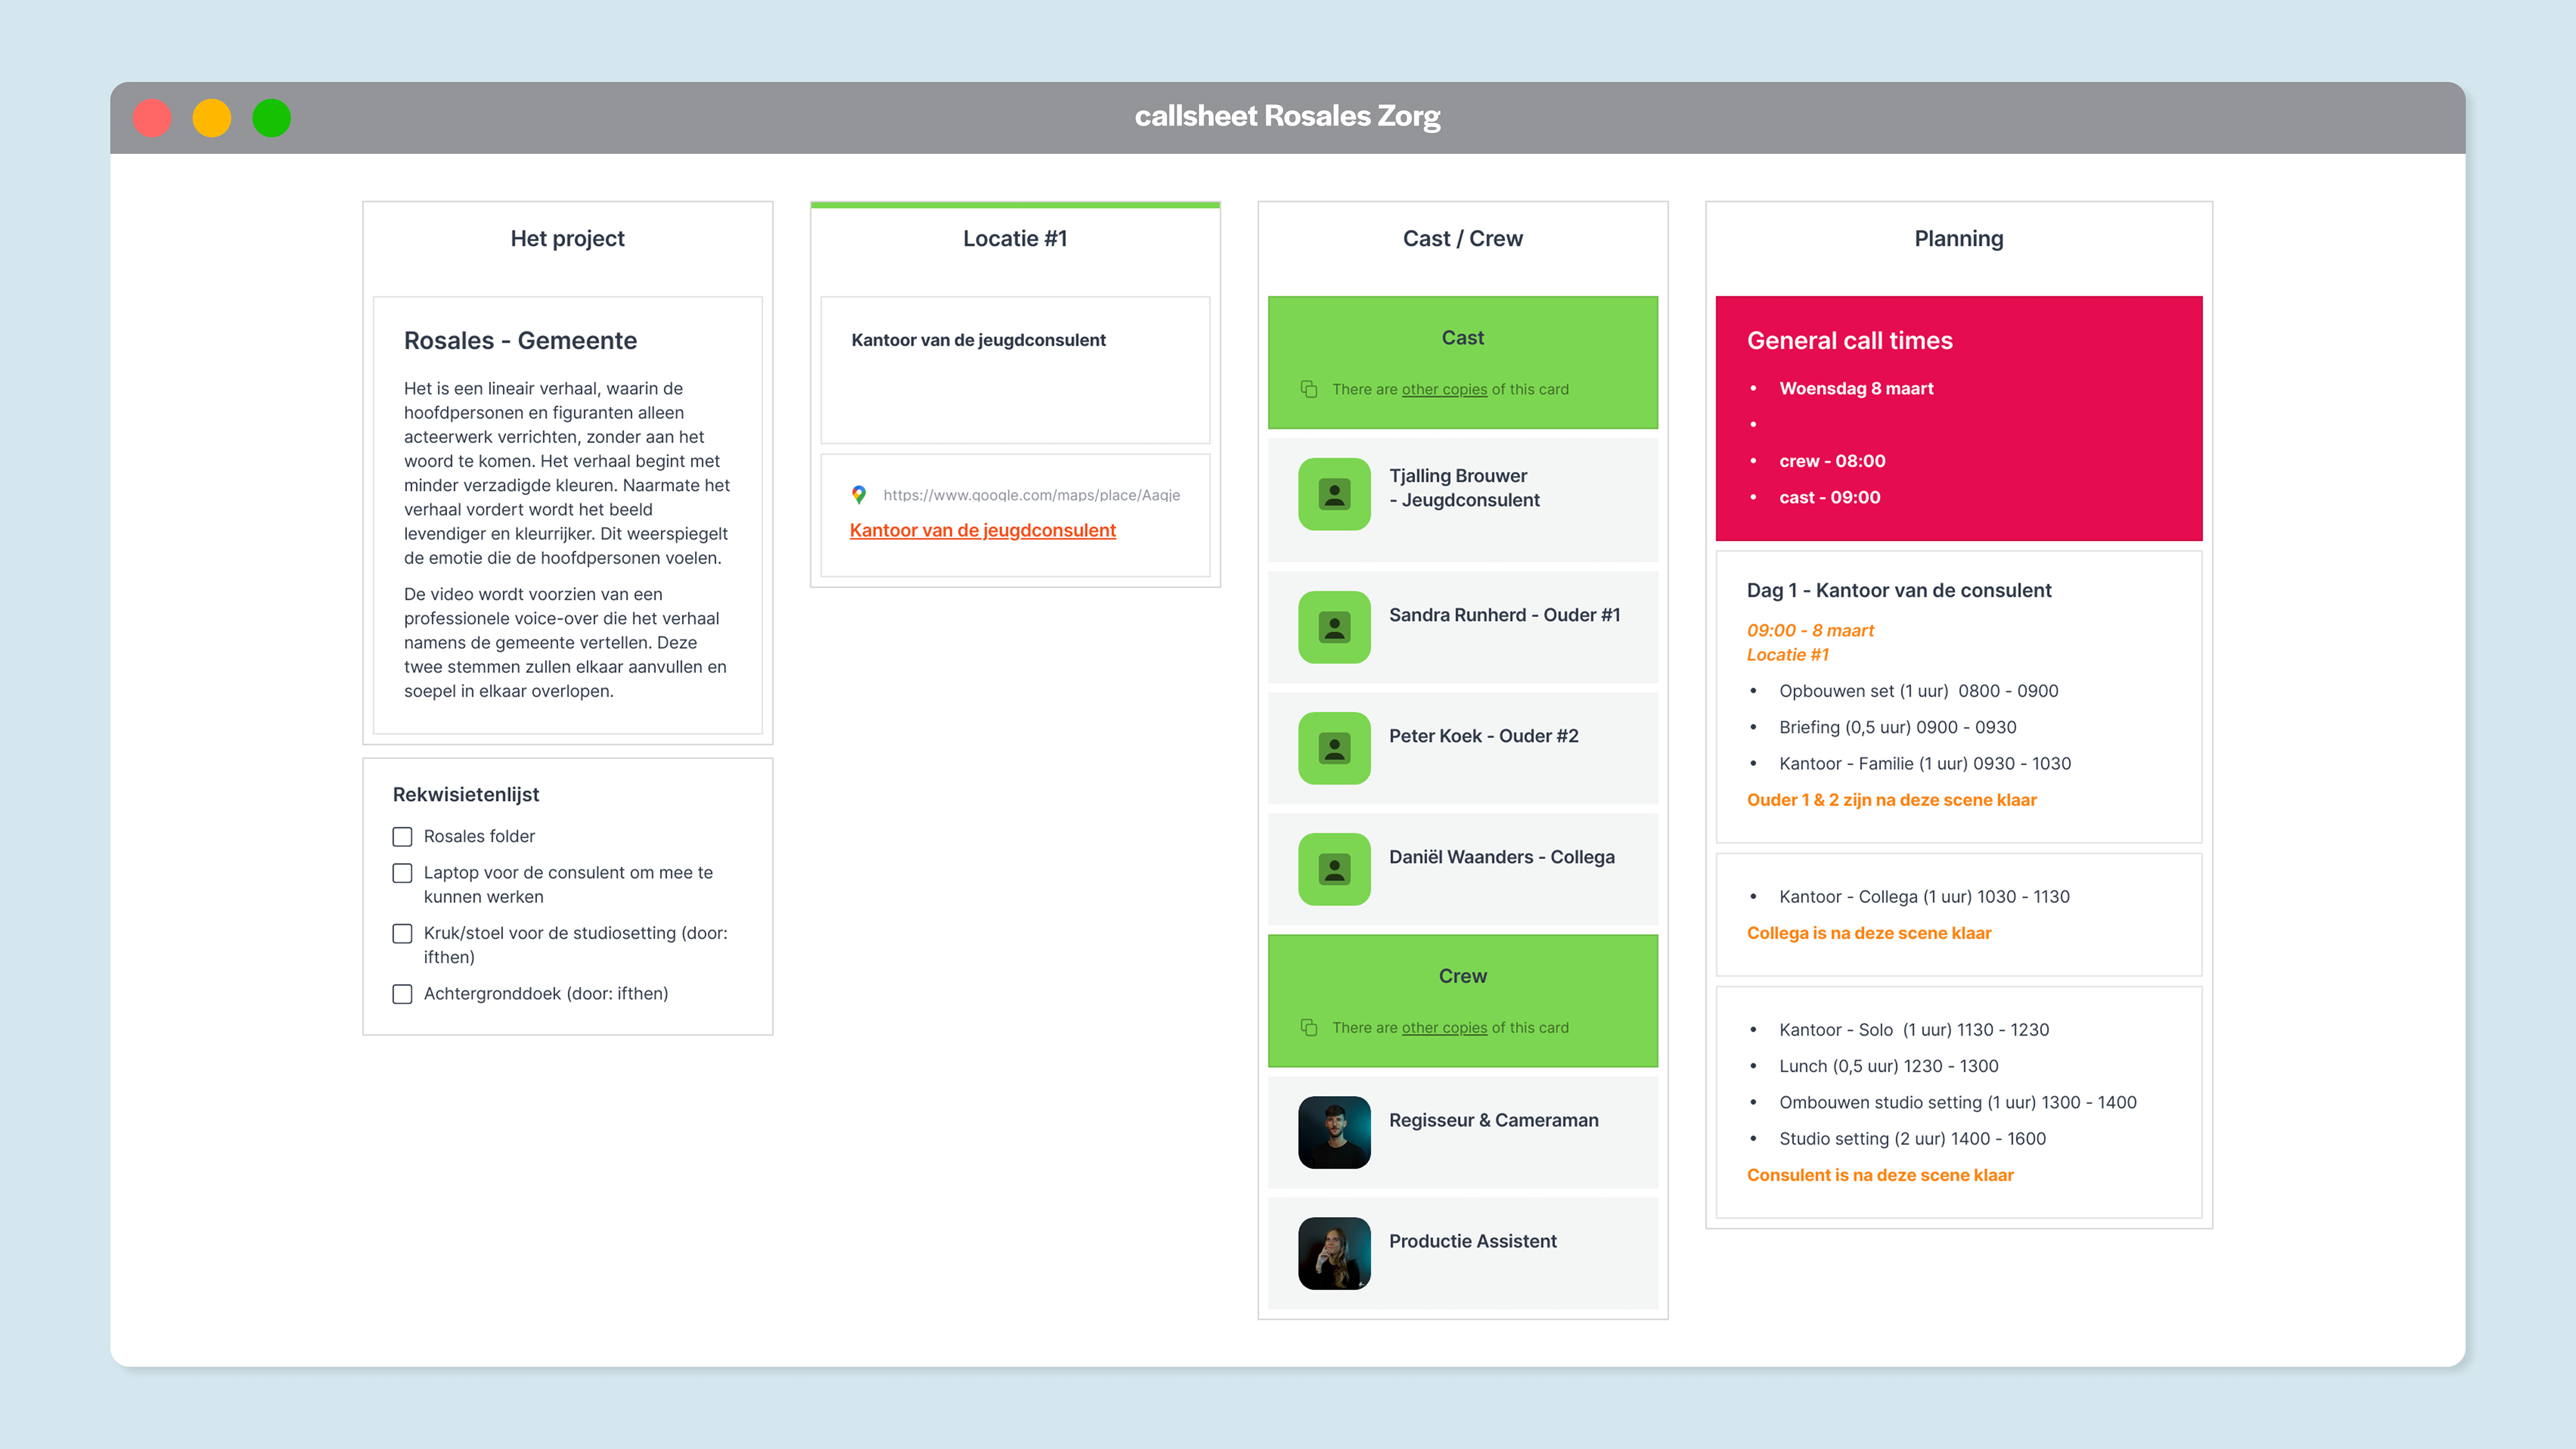Open the Kantoor van de jeugdconsulent link
The image size is (2576, 1449).
coord(982,530)
